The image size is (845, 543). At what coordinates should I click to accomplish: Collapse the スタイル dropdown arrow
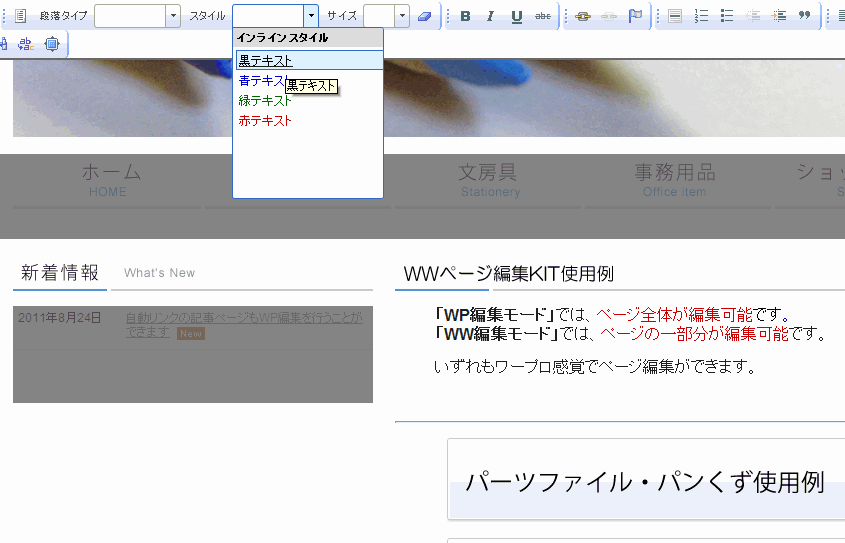click(311, 16)
